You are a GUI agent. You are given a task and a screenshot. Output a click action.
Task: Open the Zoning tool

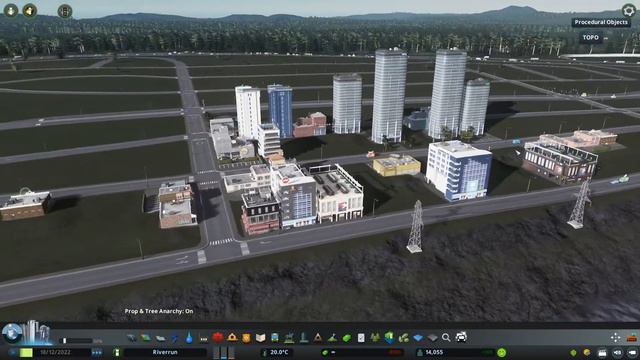[x=146, y=338]
